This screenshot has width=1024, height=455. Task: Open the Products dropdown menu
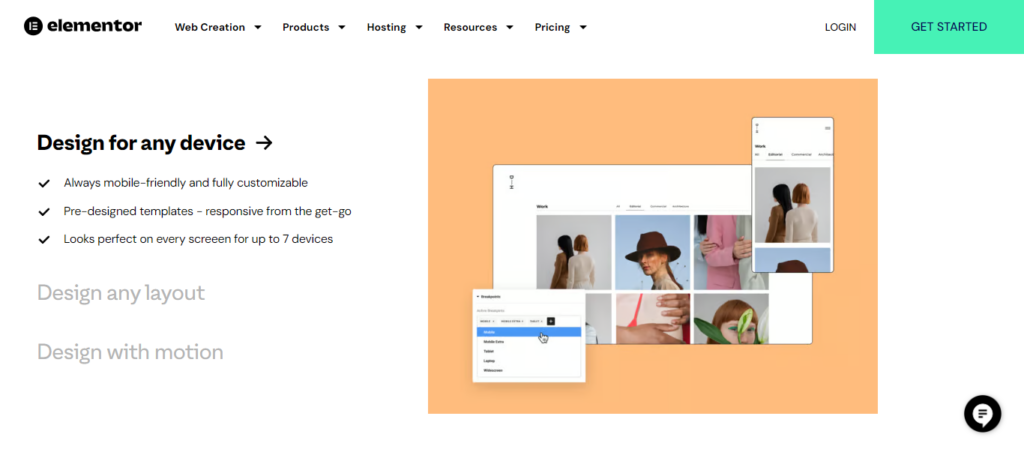click(314, 27)
